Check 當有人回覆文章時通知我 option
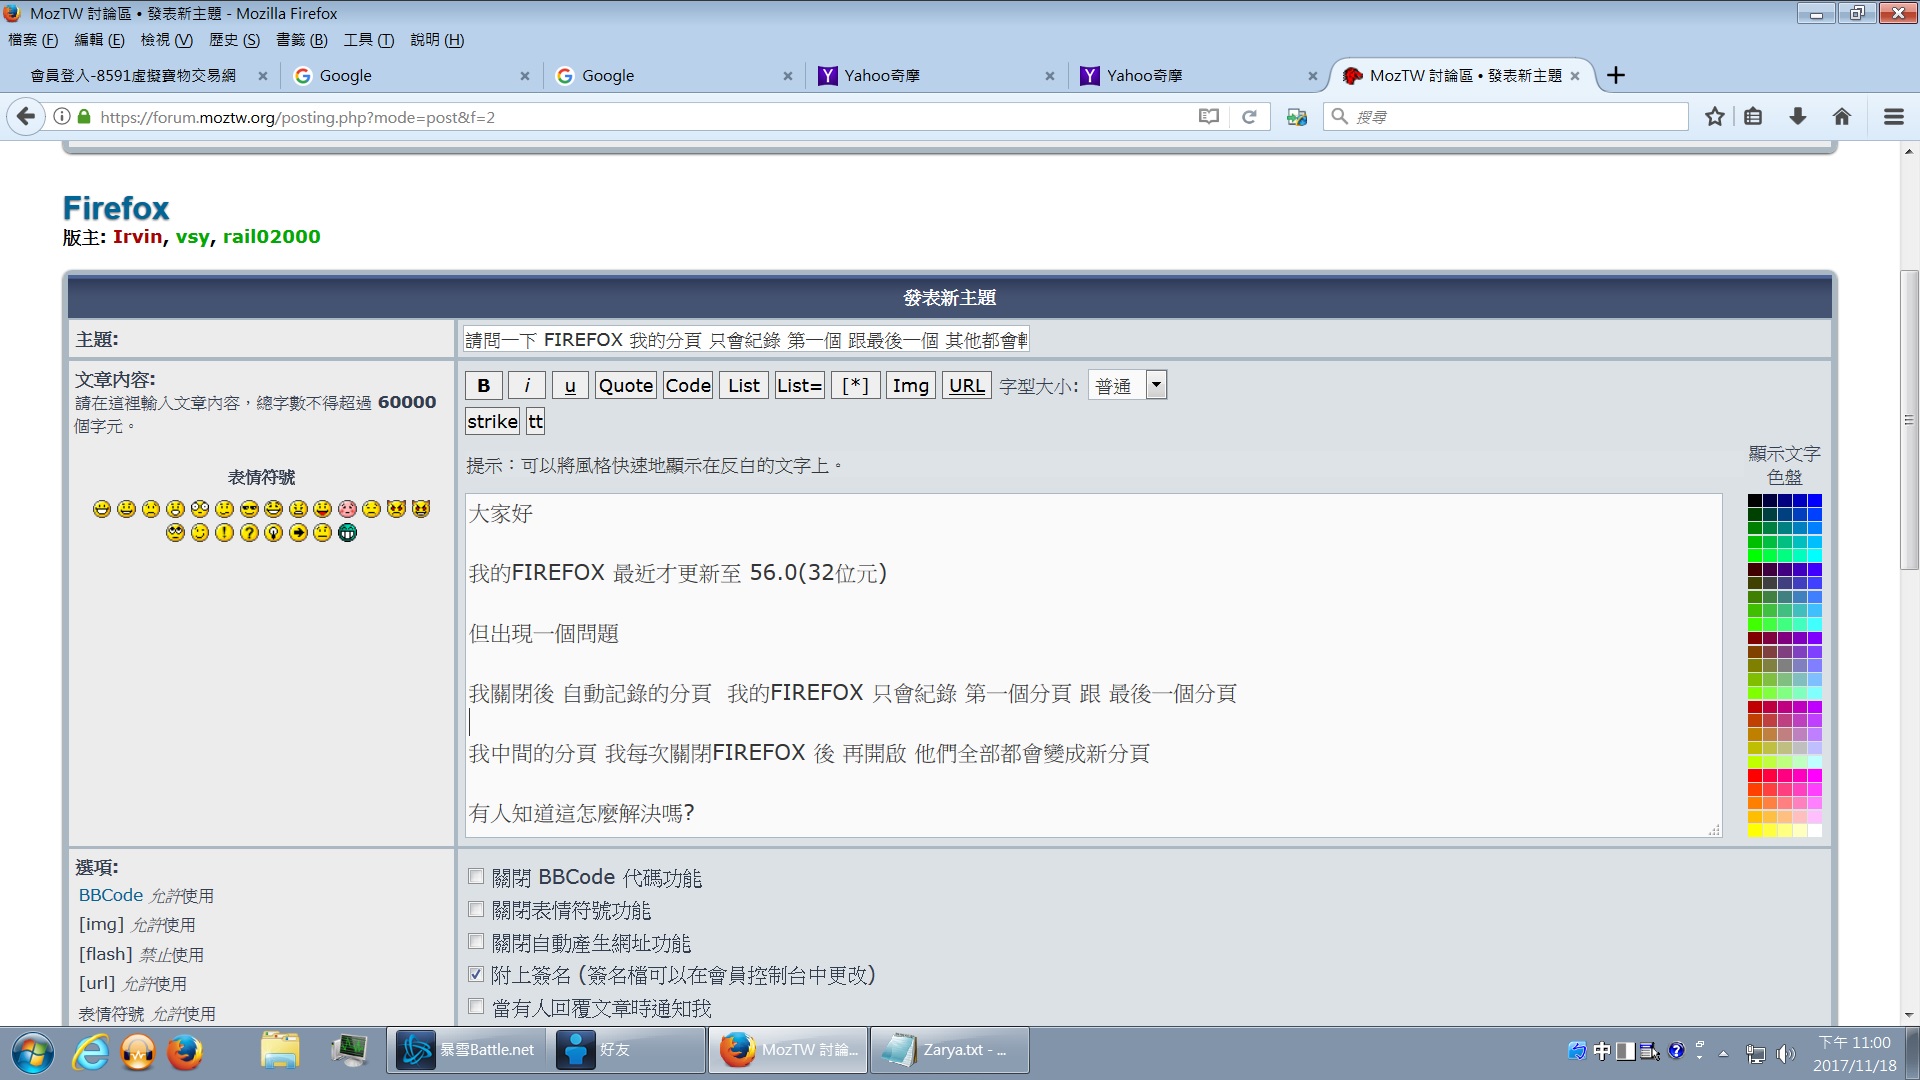Image resolution: width=1920 pixels, height=1080 pixels. click(x=476, y=1007)
